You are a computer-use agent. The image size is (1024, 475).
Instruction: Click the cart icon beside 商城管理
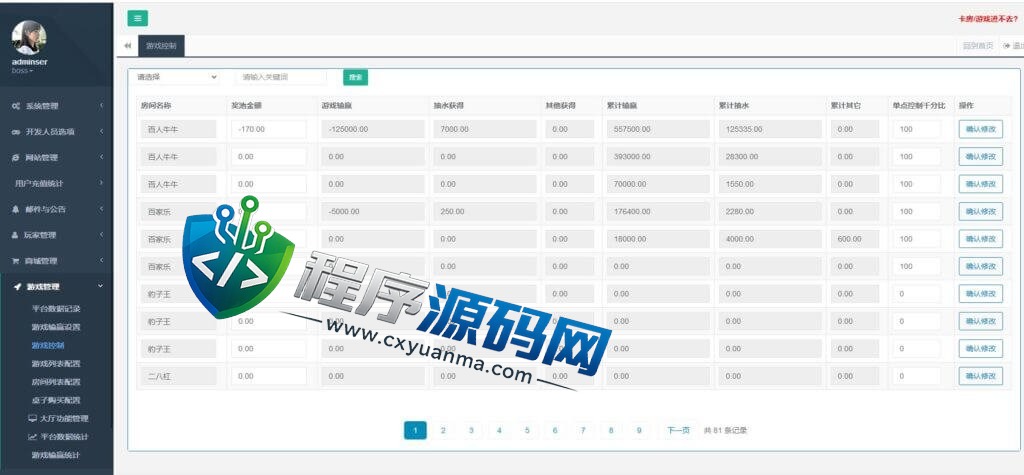16,261
